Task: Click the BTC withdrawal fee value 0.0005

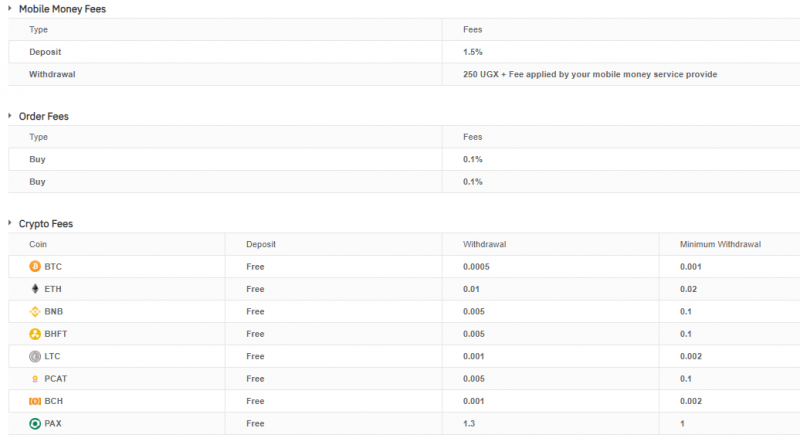Action: pos(476,266)
